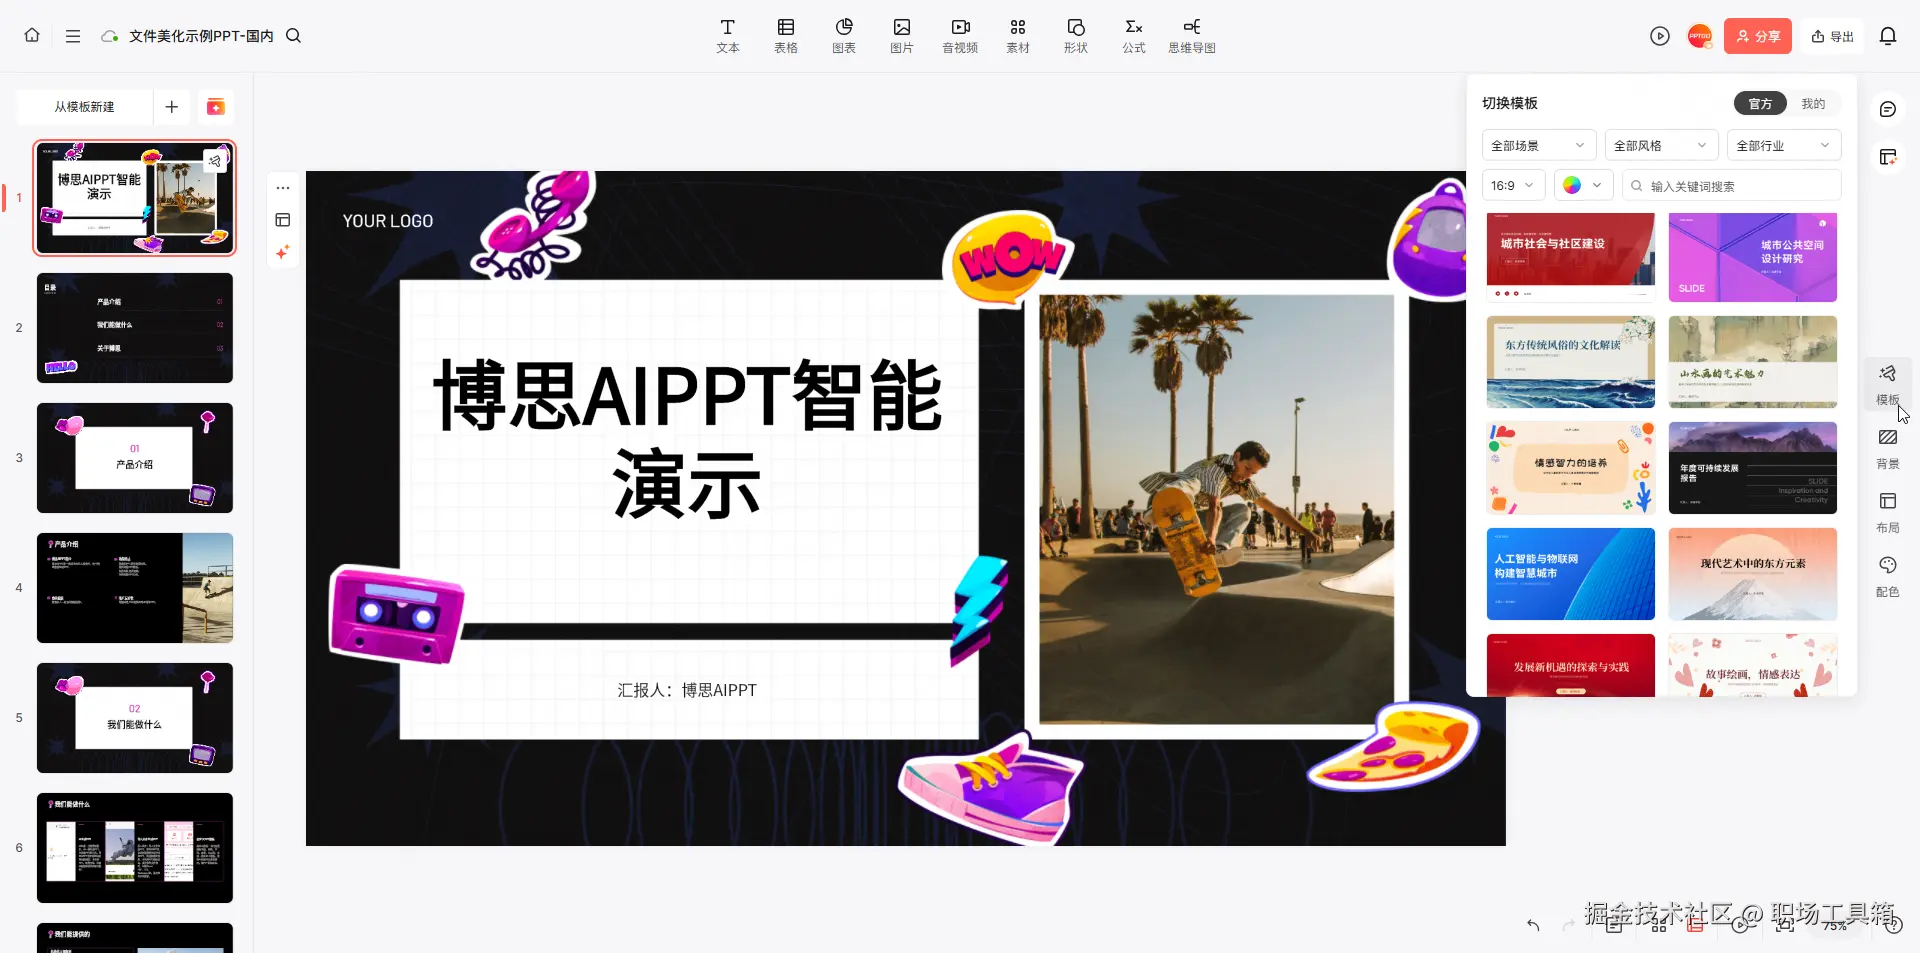Expand the 全部风格 style dropdown
This screenshot has width=1920, height=953.
[x=1661, y=146]
